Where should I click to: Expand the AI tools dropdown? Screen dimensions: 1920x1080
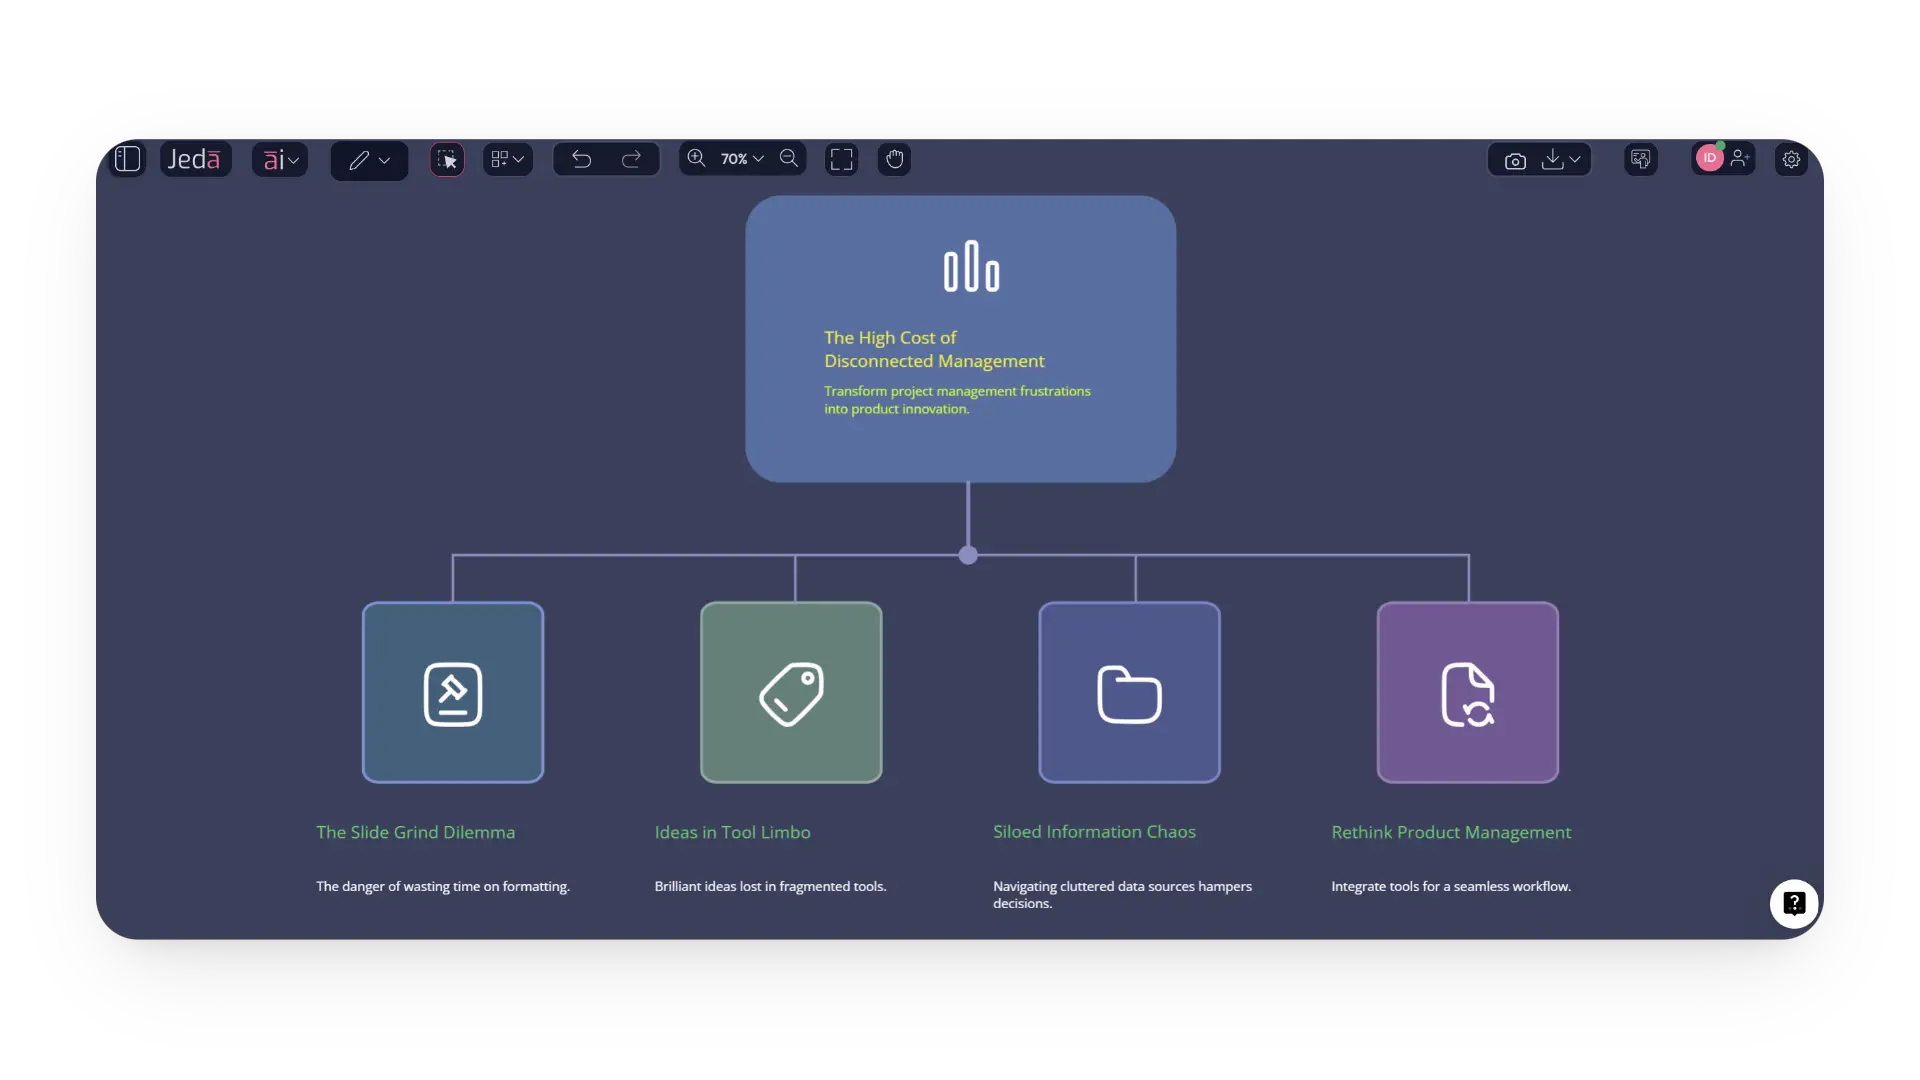[x=280, y=160]
